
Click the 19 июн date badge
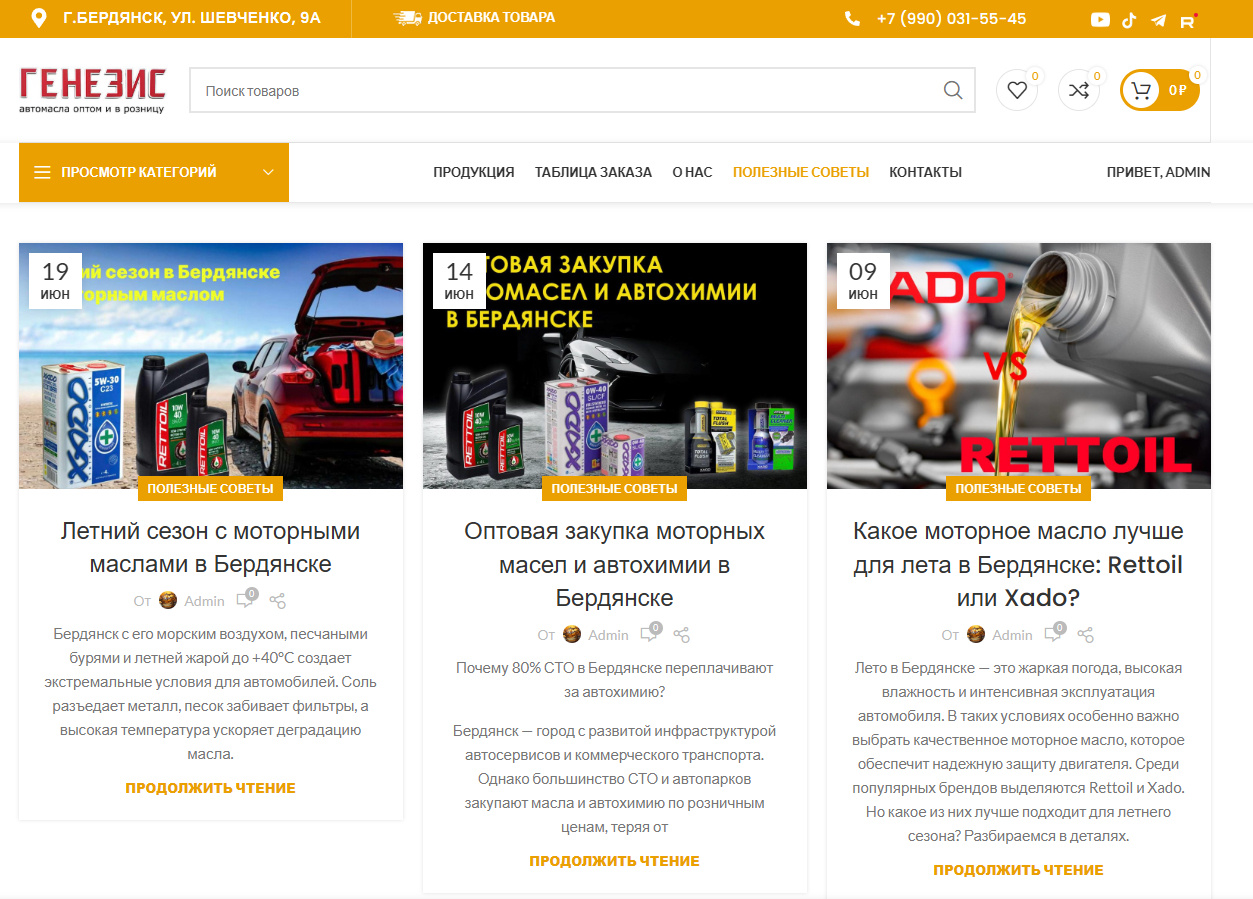pos(55,281)
